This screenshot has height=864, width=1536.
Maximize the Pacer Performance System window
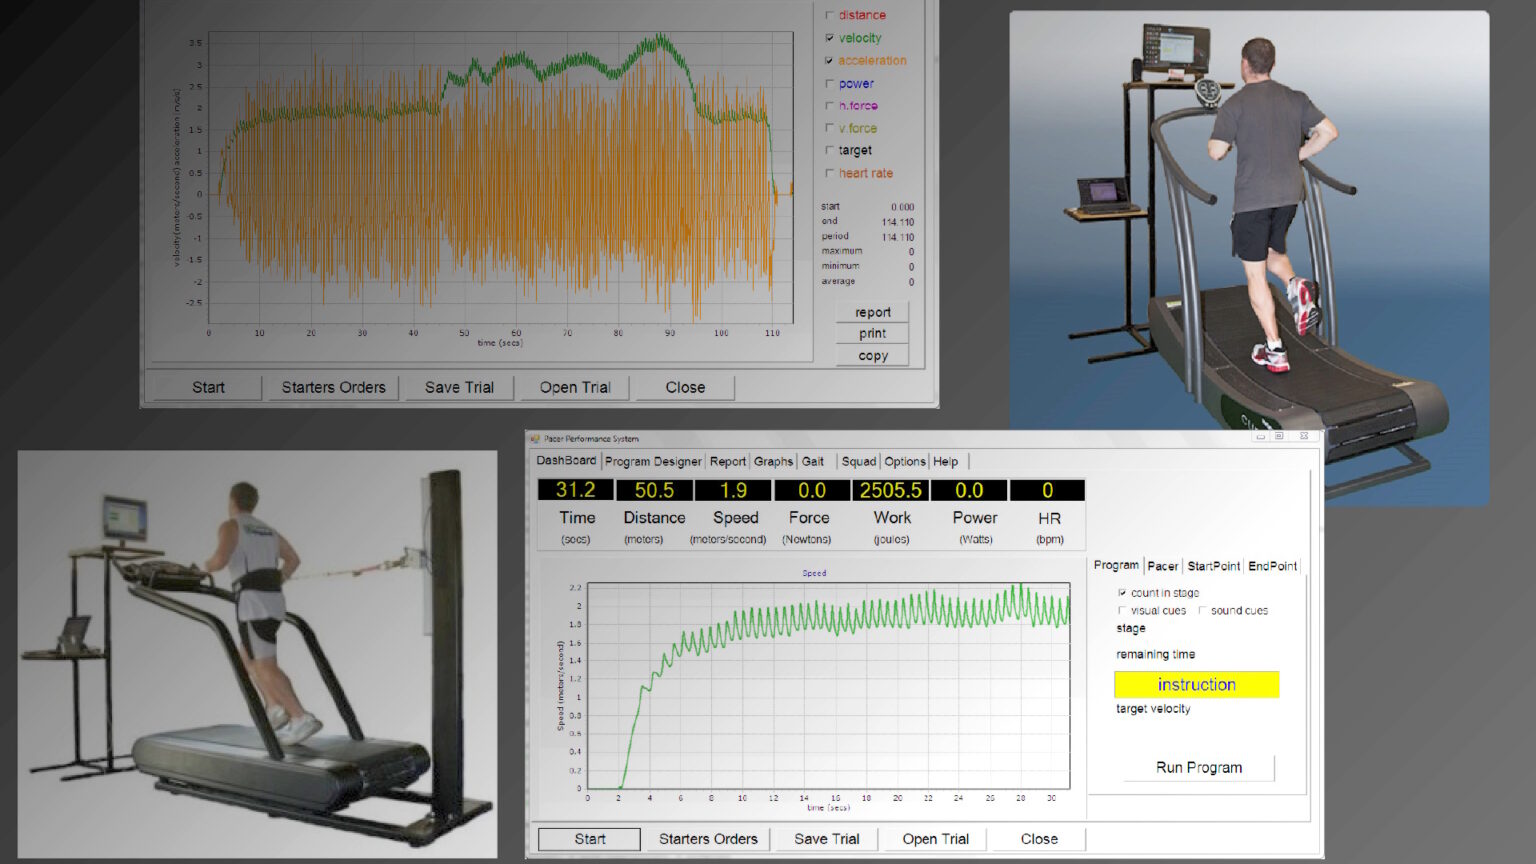coord(1279,436)
